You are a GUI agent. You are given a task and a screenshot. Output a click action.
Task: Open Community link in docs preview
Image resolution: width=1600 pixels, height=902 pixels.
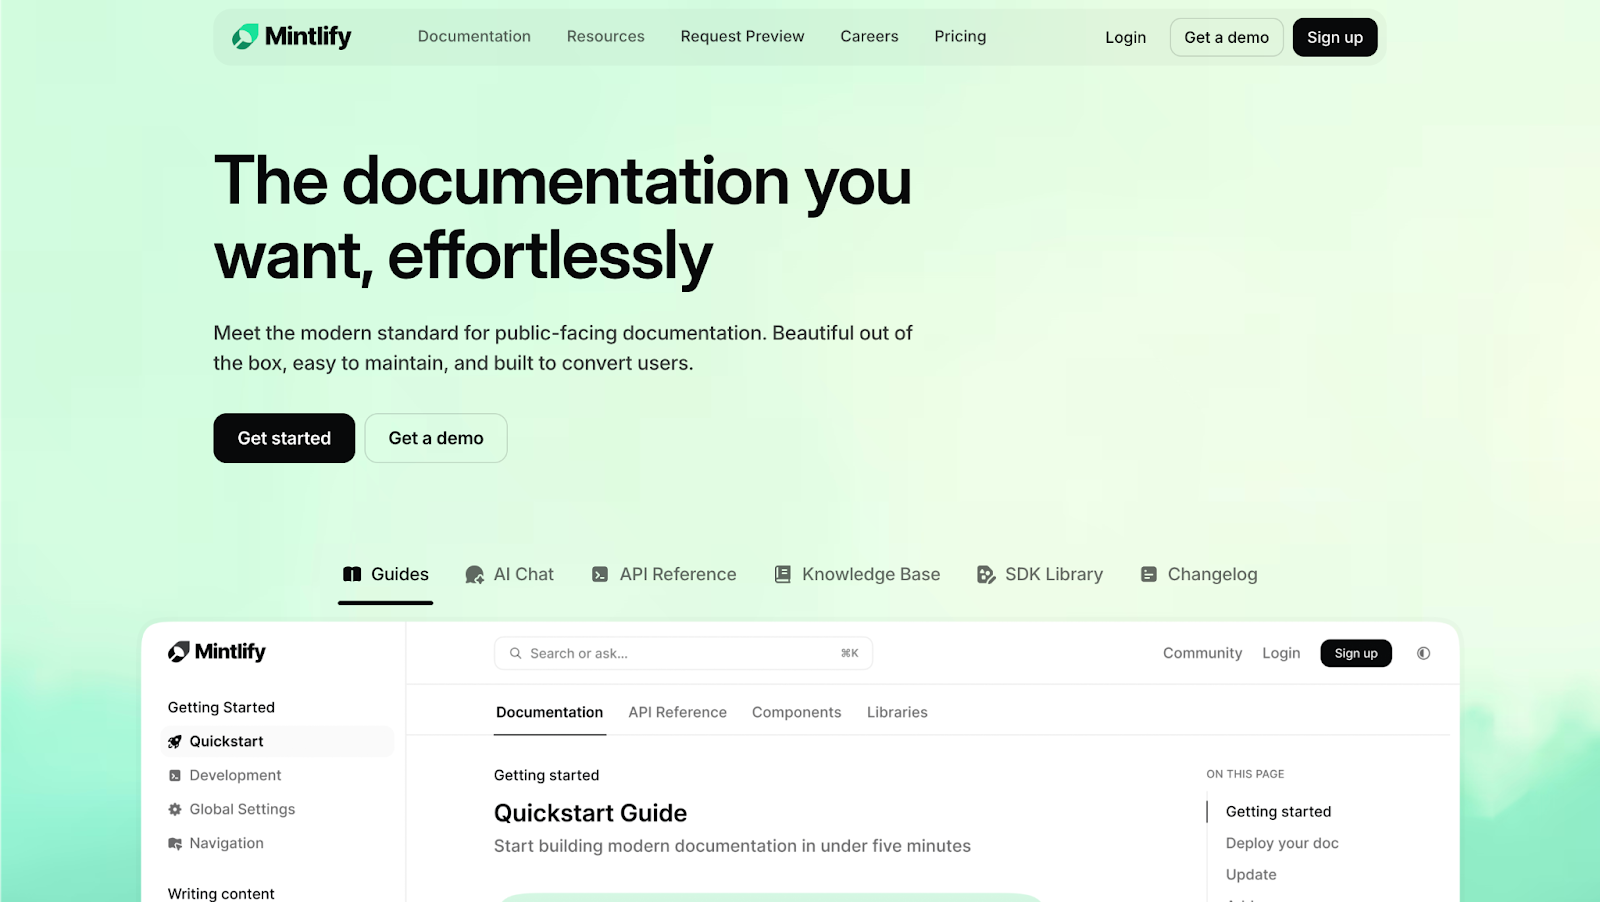1203,653
